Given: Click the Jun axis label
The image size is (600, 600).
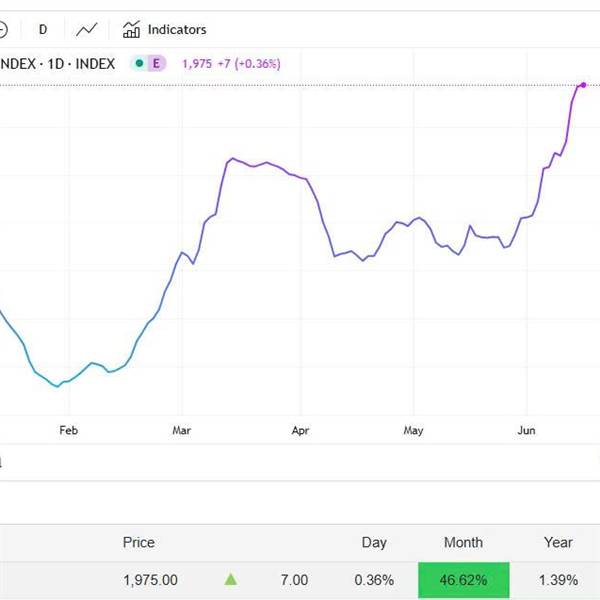Looking at the screenshot, I should click(526, 430).
